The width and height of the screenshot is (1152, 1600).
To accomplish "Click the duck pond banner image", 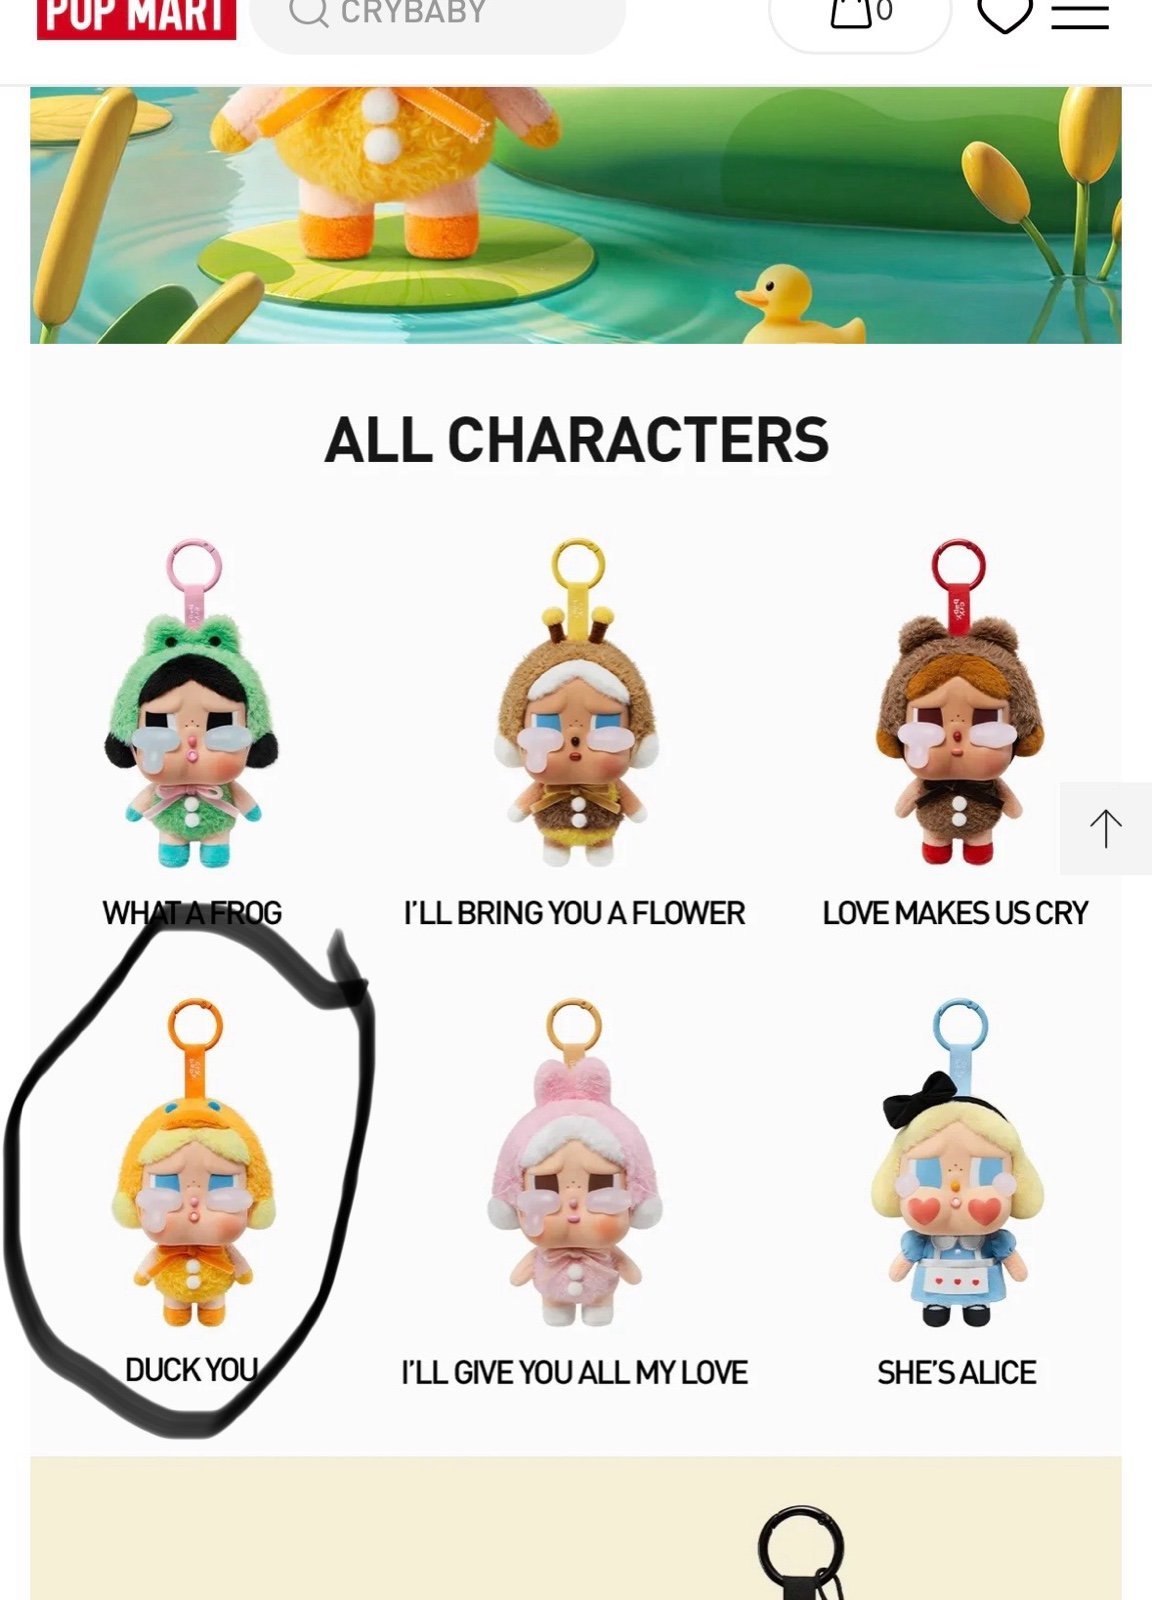I will point(576,215).
